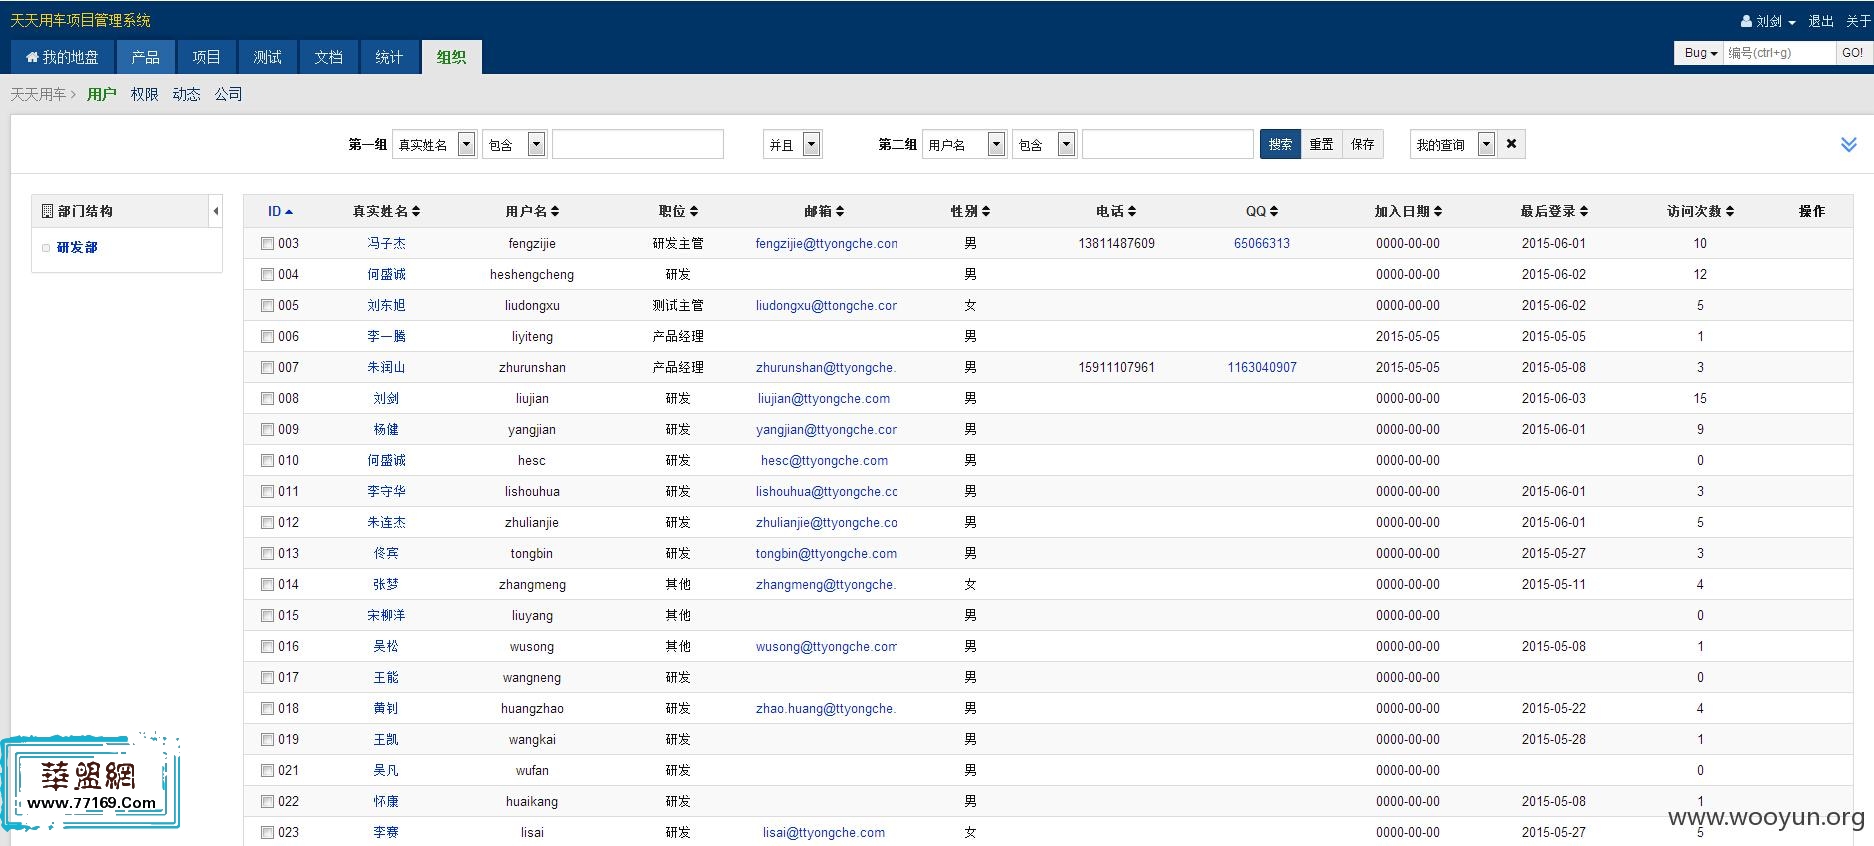Select the checkbox for row 016
Screen dimensions: 1874x846
267,646
